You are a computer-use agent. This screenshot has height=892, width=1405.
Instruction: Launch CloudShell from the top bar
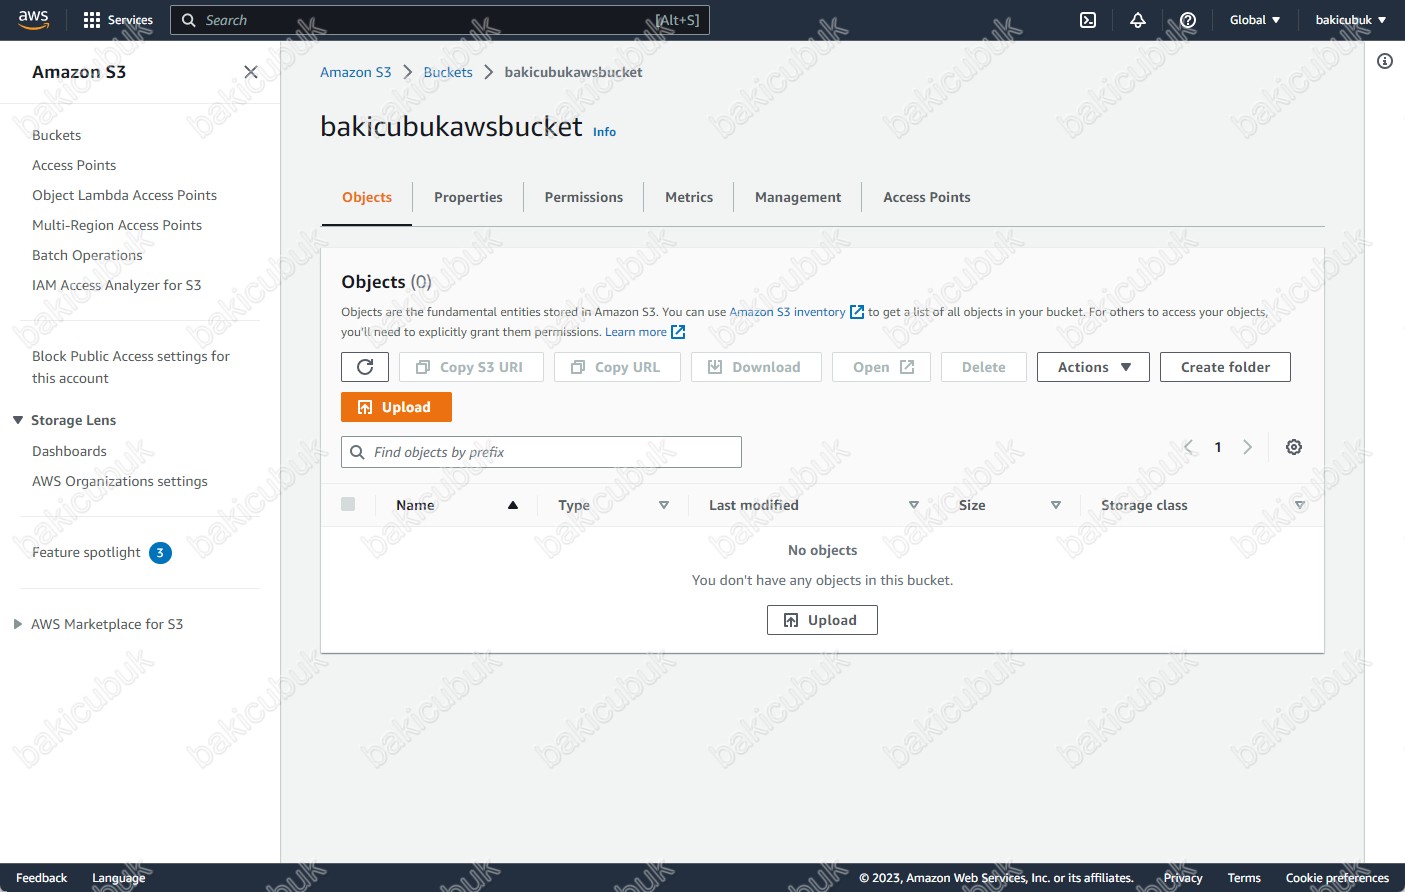pos(1088,20)
